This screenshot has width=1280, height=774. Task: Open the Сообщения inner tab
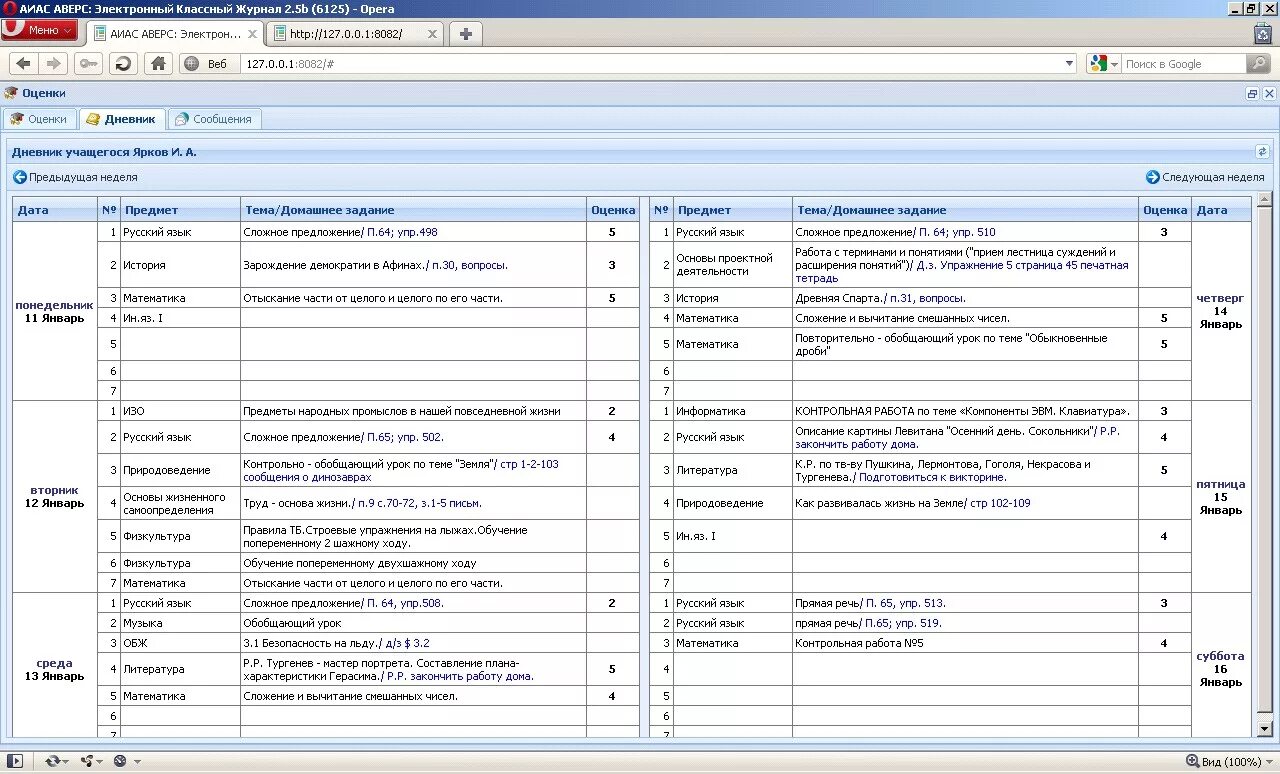click(213, 119)
